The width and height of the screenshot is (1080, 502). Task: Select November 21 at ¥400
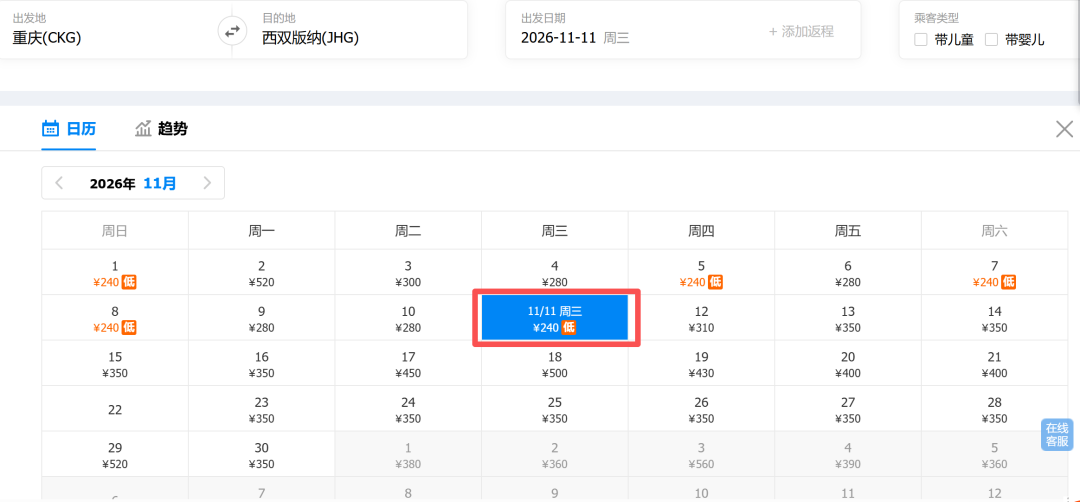tap(995, 364)
